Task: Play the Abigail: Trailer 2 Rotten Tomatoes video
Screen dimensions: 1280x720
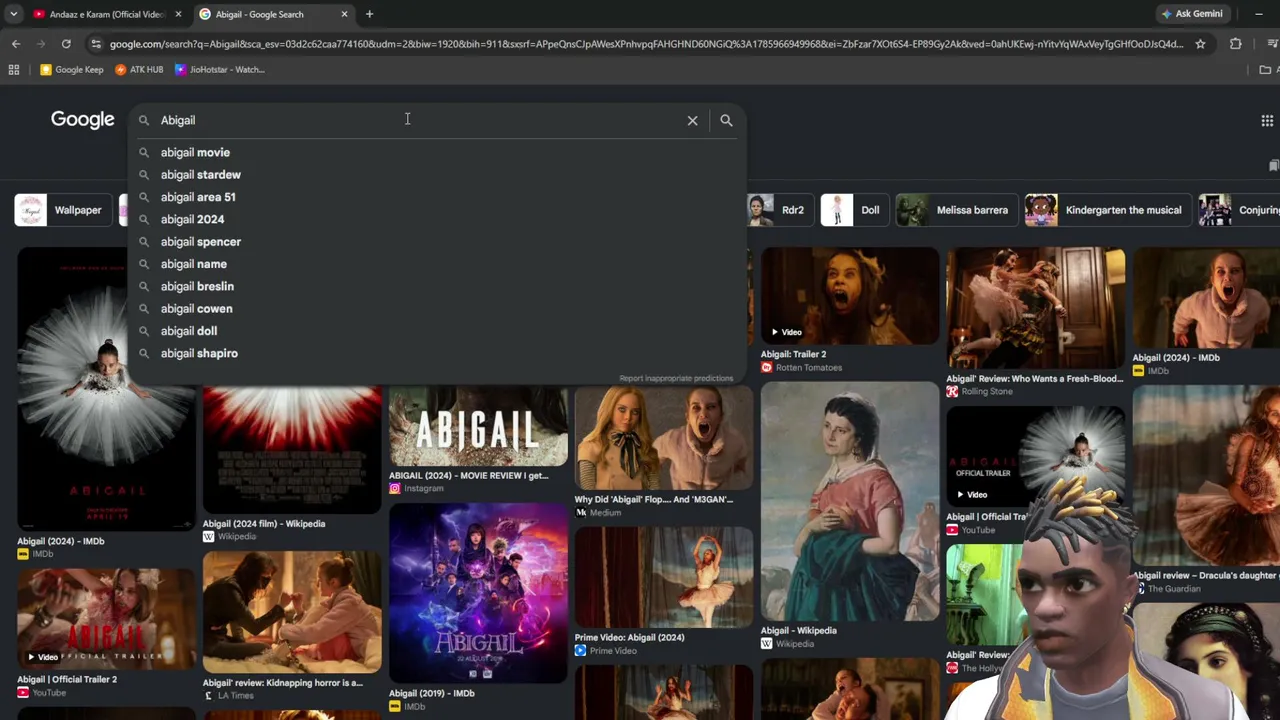Action: click(x=850, y=296)
